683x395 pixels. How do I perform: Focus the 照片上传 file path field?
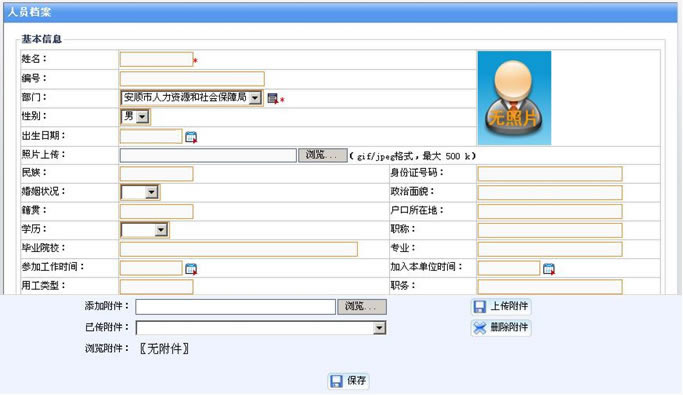[208, 155]
